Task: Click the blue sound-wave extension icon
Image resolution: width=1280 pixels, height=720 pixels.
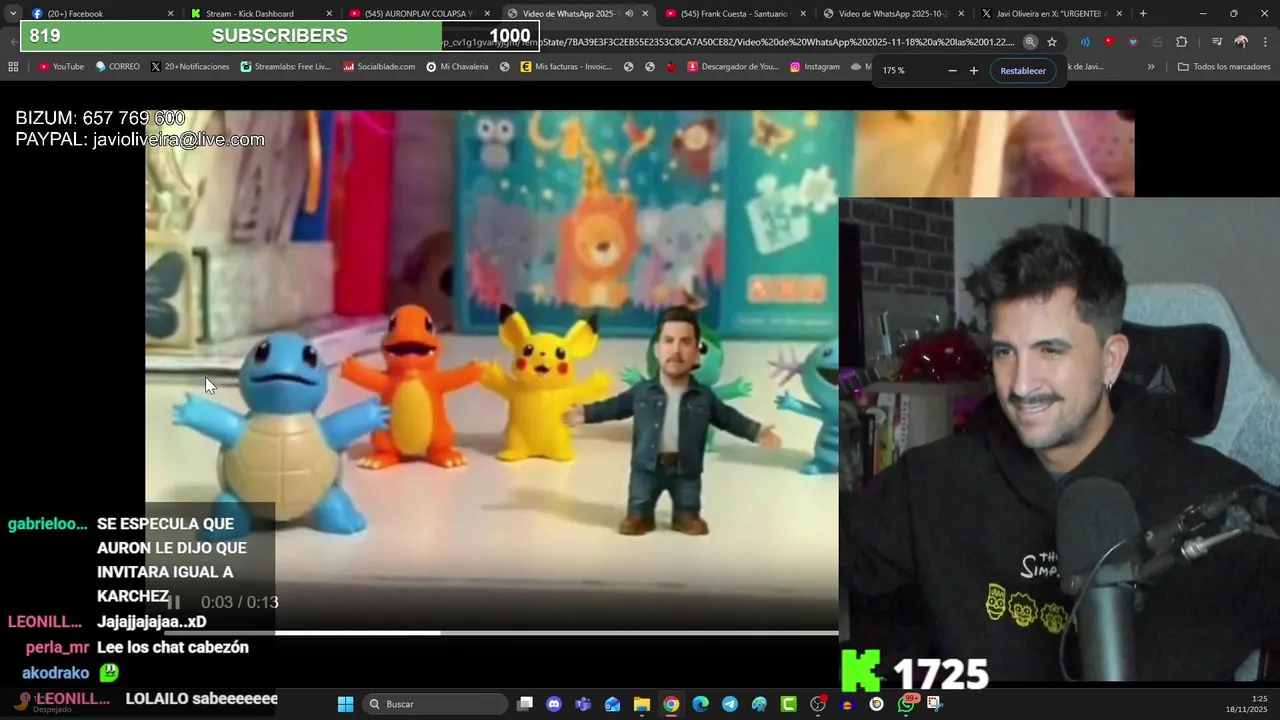Action: (1085, 42)
